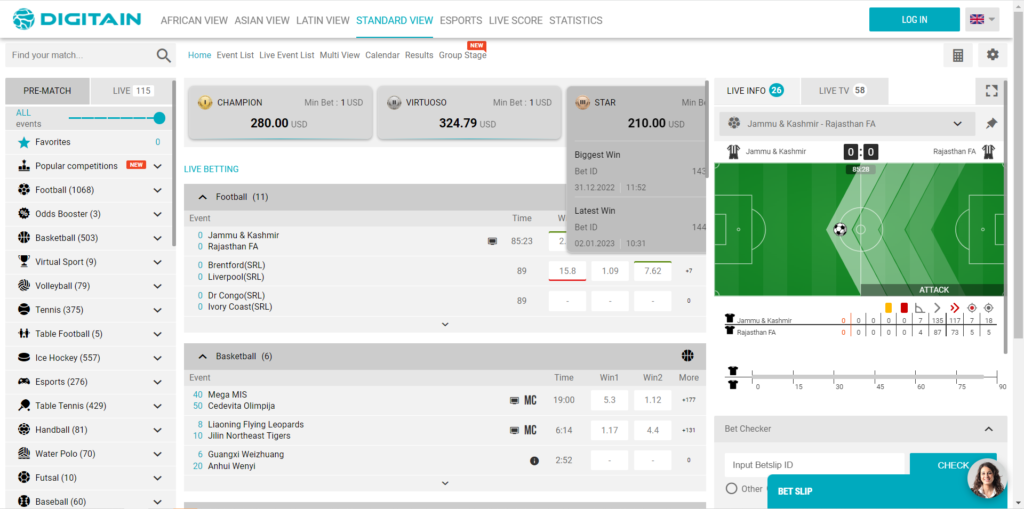Open live stream icon for Jammu & Kashmir
Viewport: 1024px width, 509px height.
492,241
